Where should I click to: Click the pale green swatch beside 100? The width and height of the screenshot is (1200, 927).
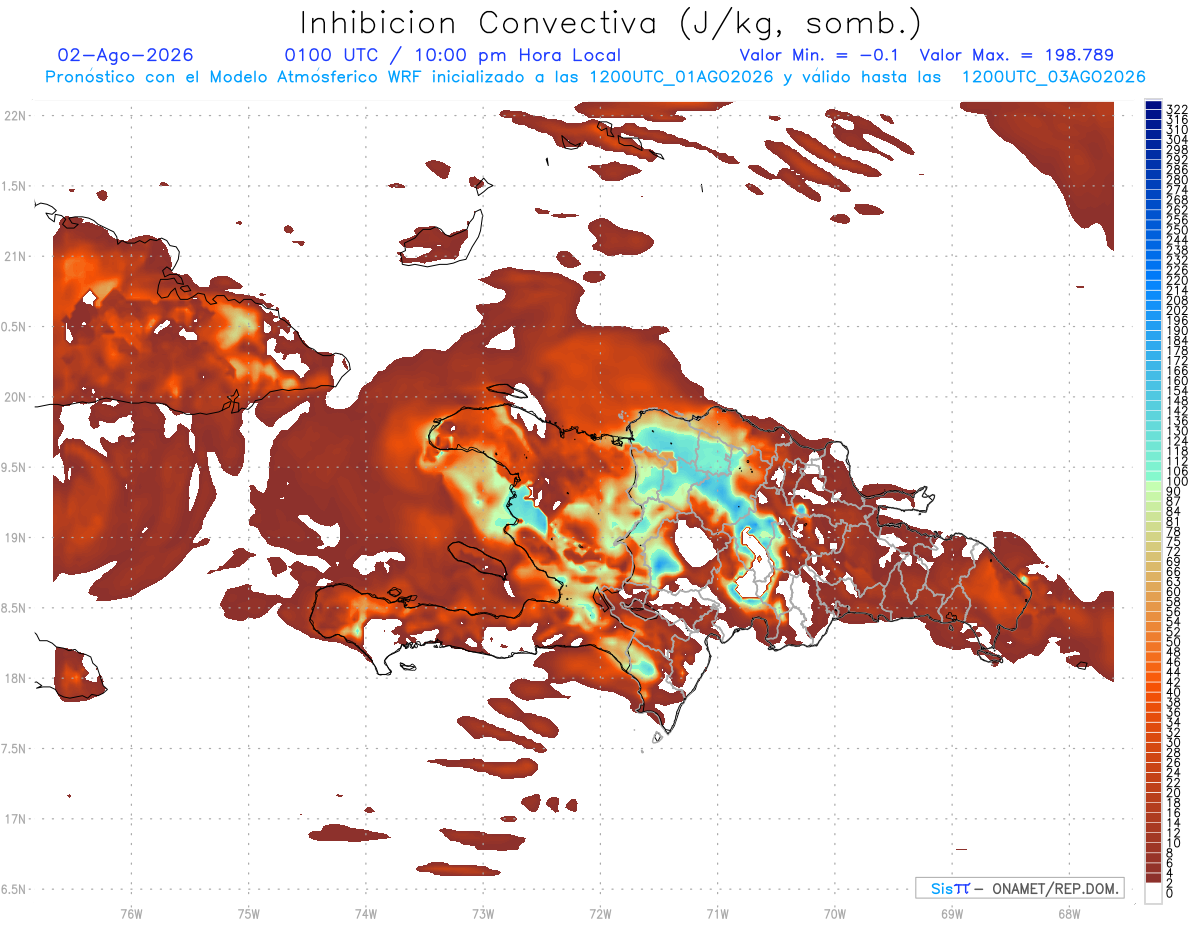(1153, 486)
